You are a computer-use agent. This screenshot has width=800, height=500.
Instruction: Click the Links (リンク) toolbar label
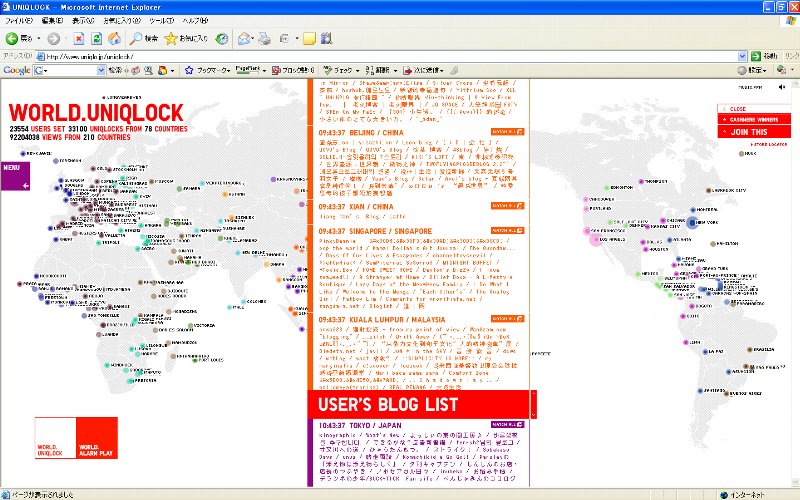[x=791, y=56]
